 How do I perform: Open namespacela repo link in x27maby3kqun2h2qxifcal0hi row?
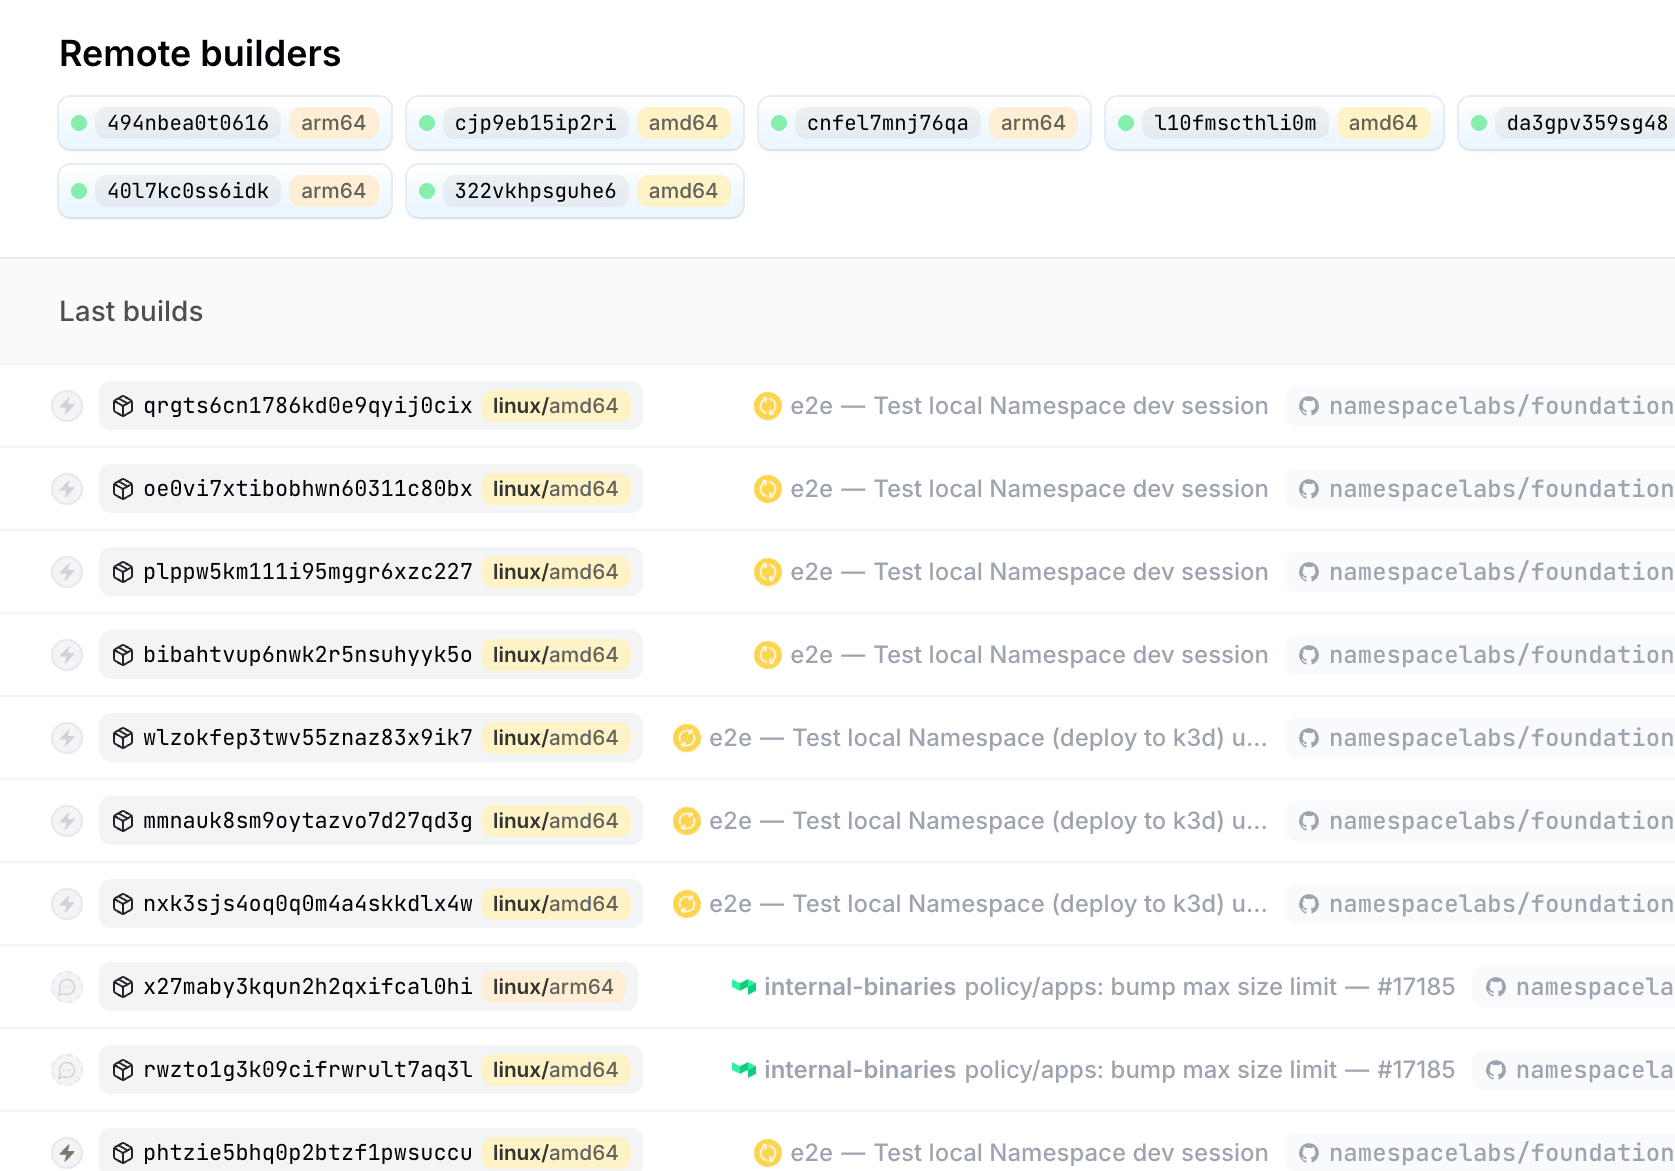pyautogui.click(x=1575, y=987)
